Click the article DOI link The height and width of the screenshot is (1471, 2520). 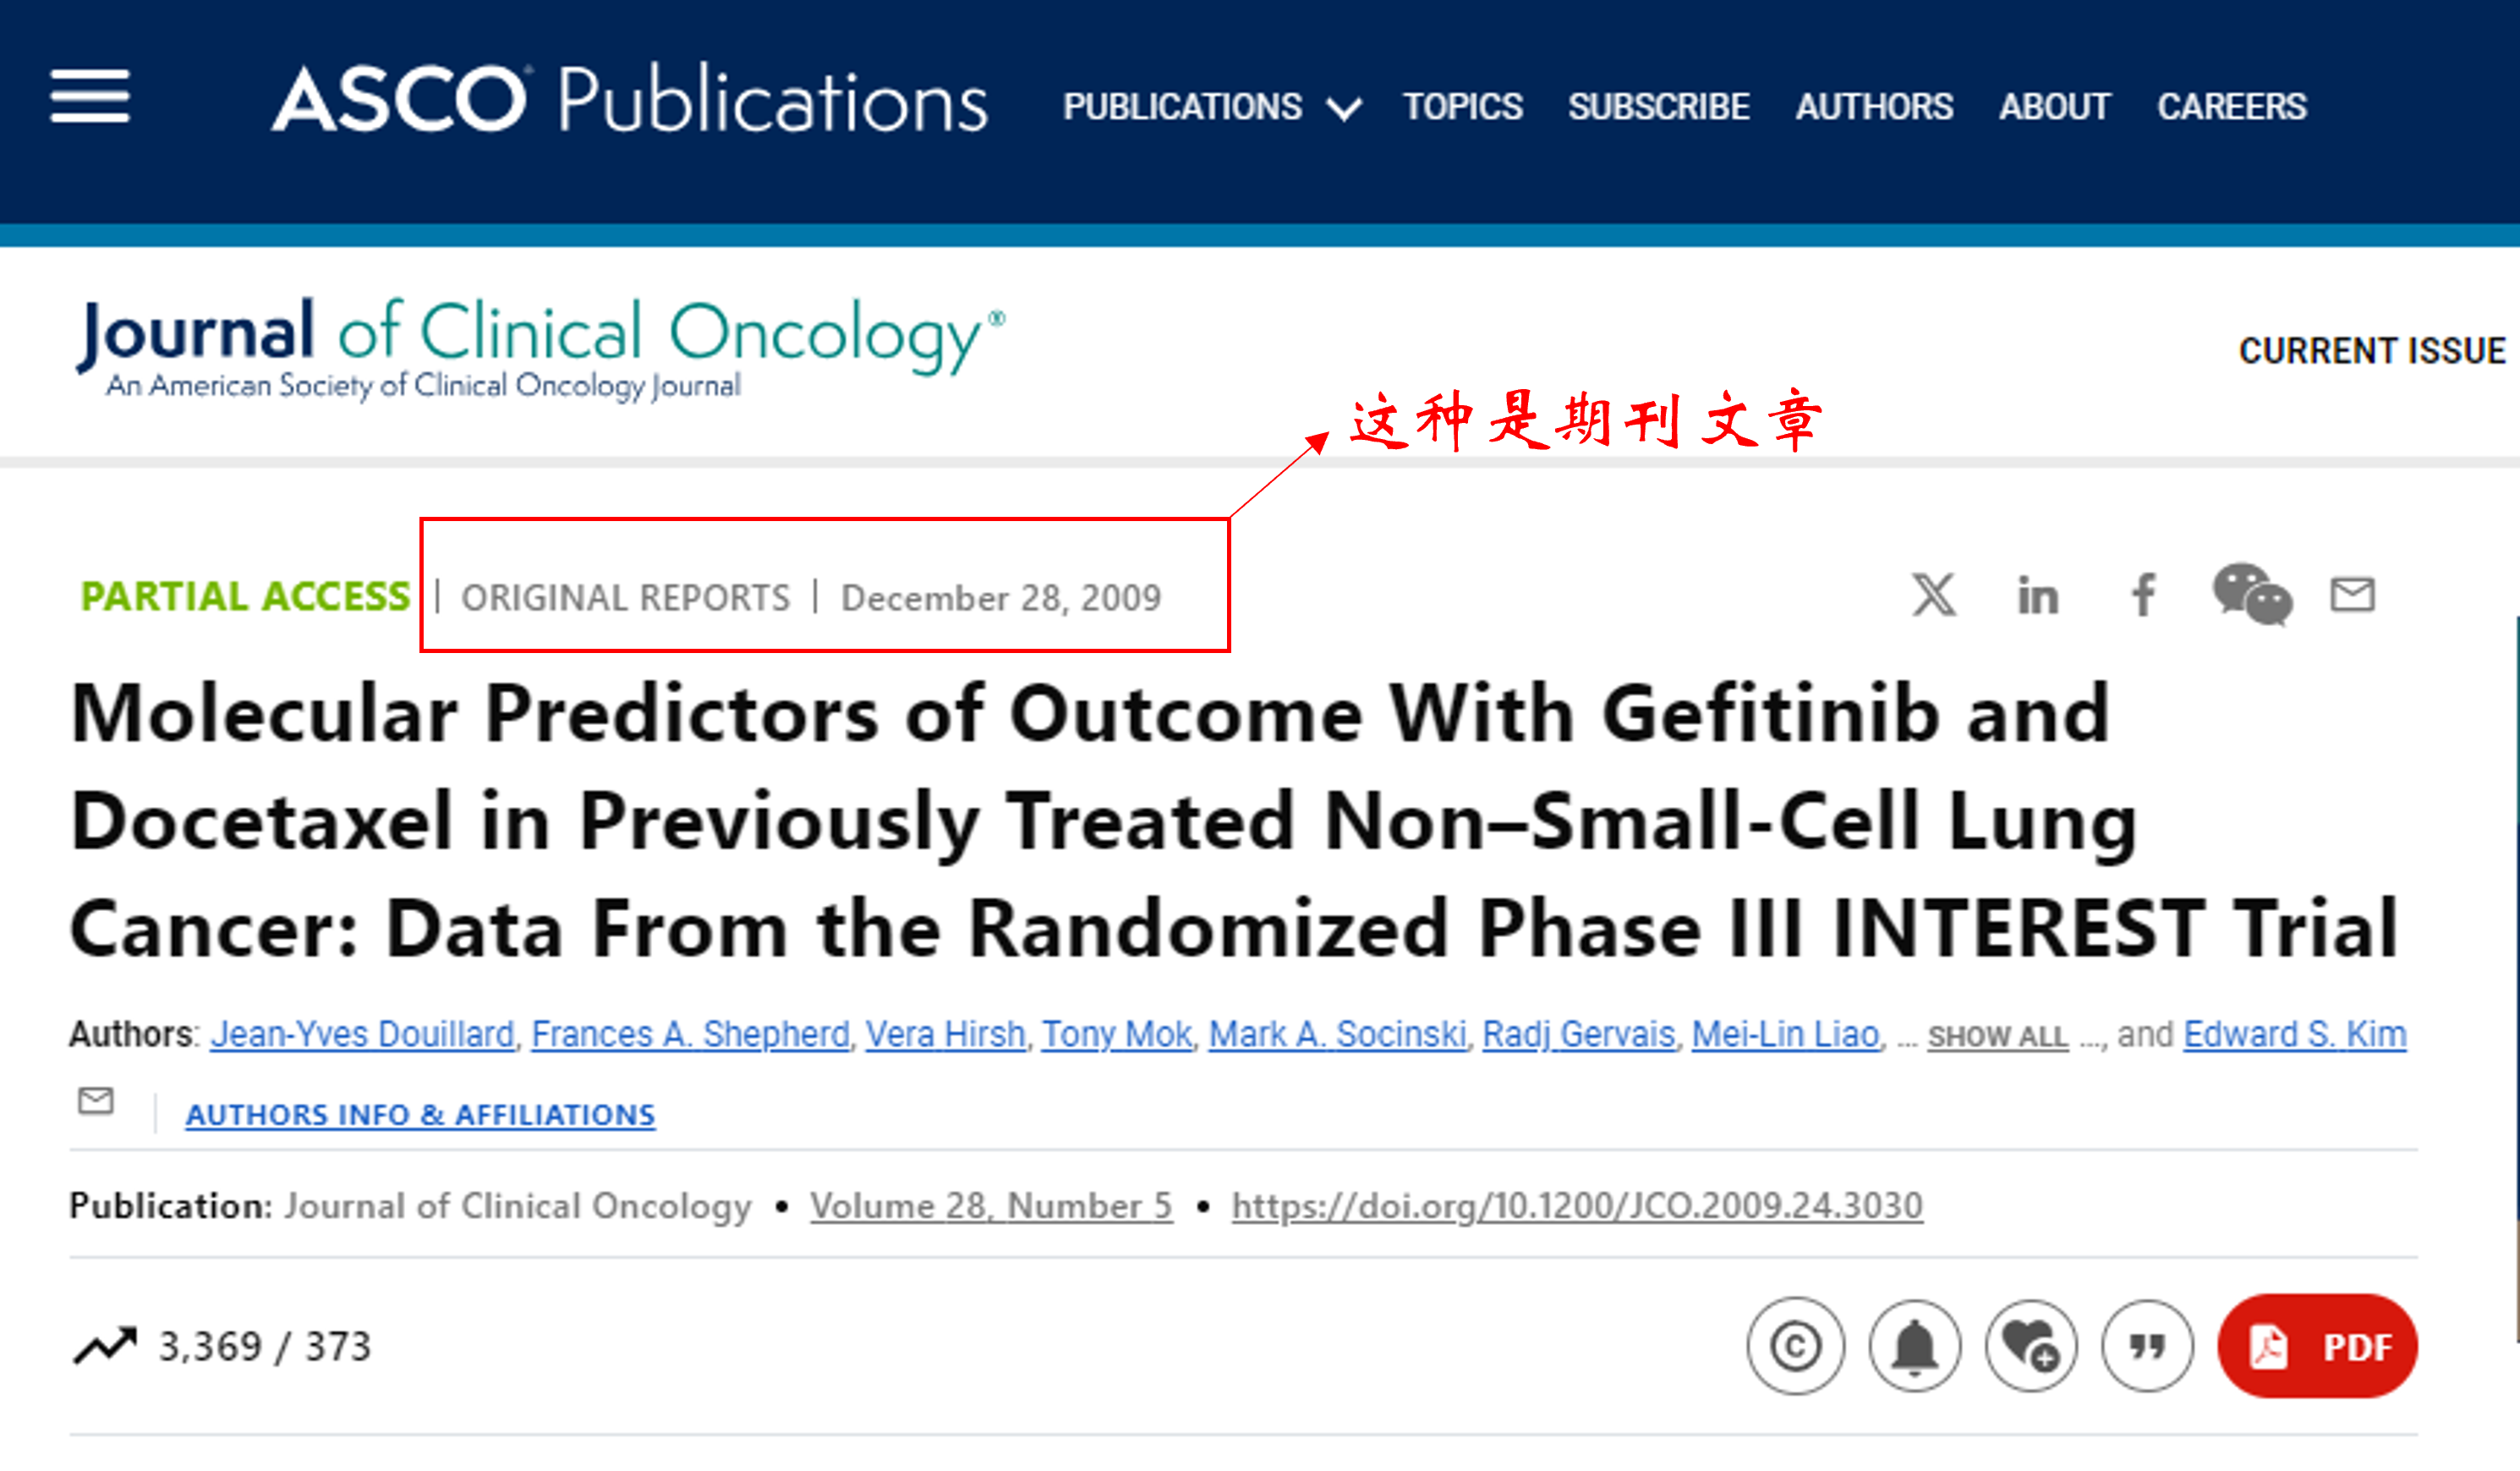[1576, 1206]
